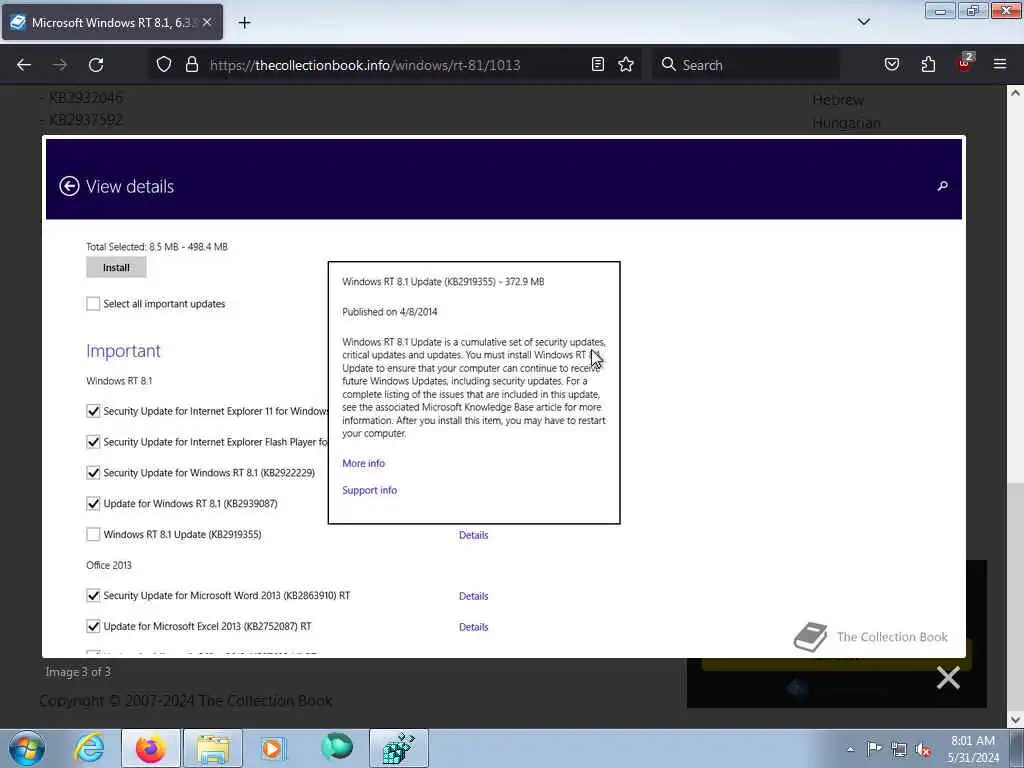Open the uBlock extension icon with badge
This screenshot has width=1024, height=768.
click(965, 63)
